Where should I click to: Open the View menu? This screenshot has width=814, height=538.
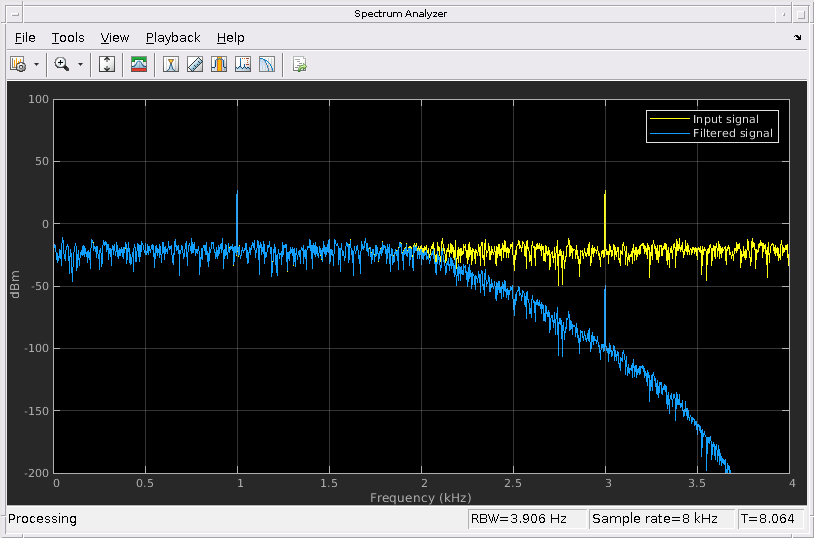coord(115,38)
